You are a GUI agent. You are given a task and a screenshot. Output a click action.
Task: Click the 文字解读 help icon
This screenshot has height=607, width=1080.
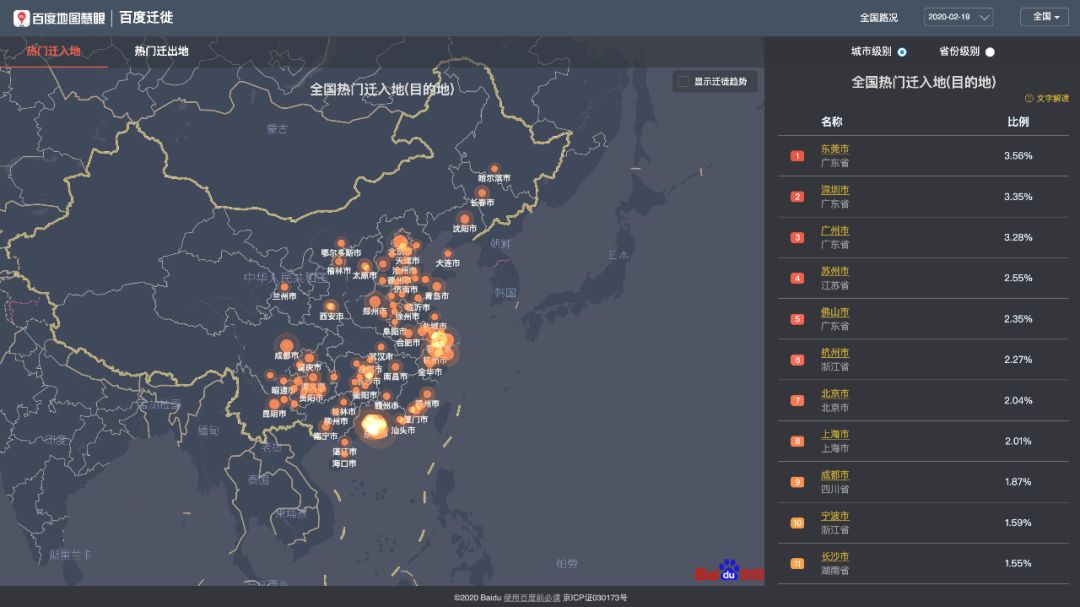click(x=1029, y=99)
